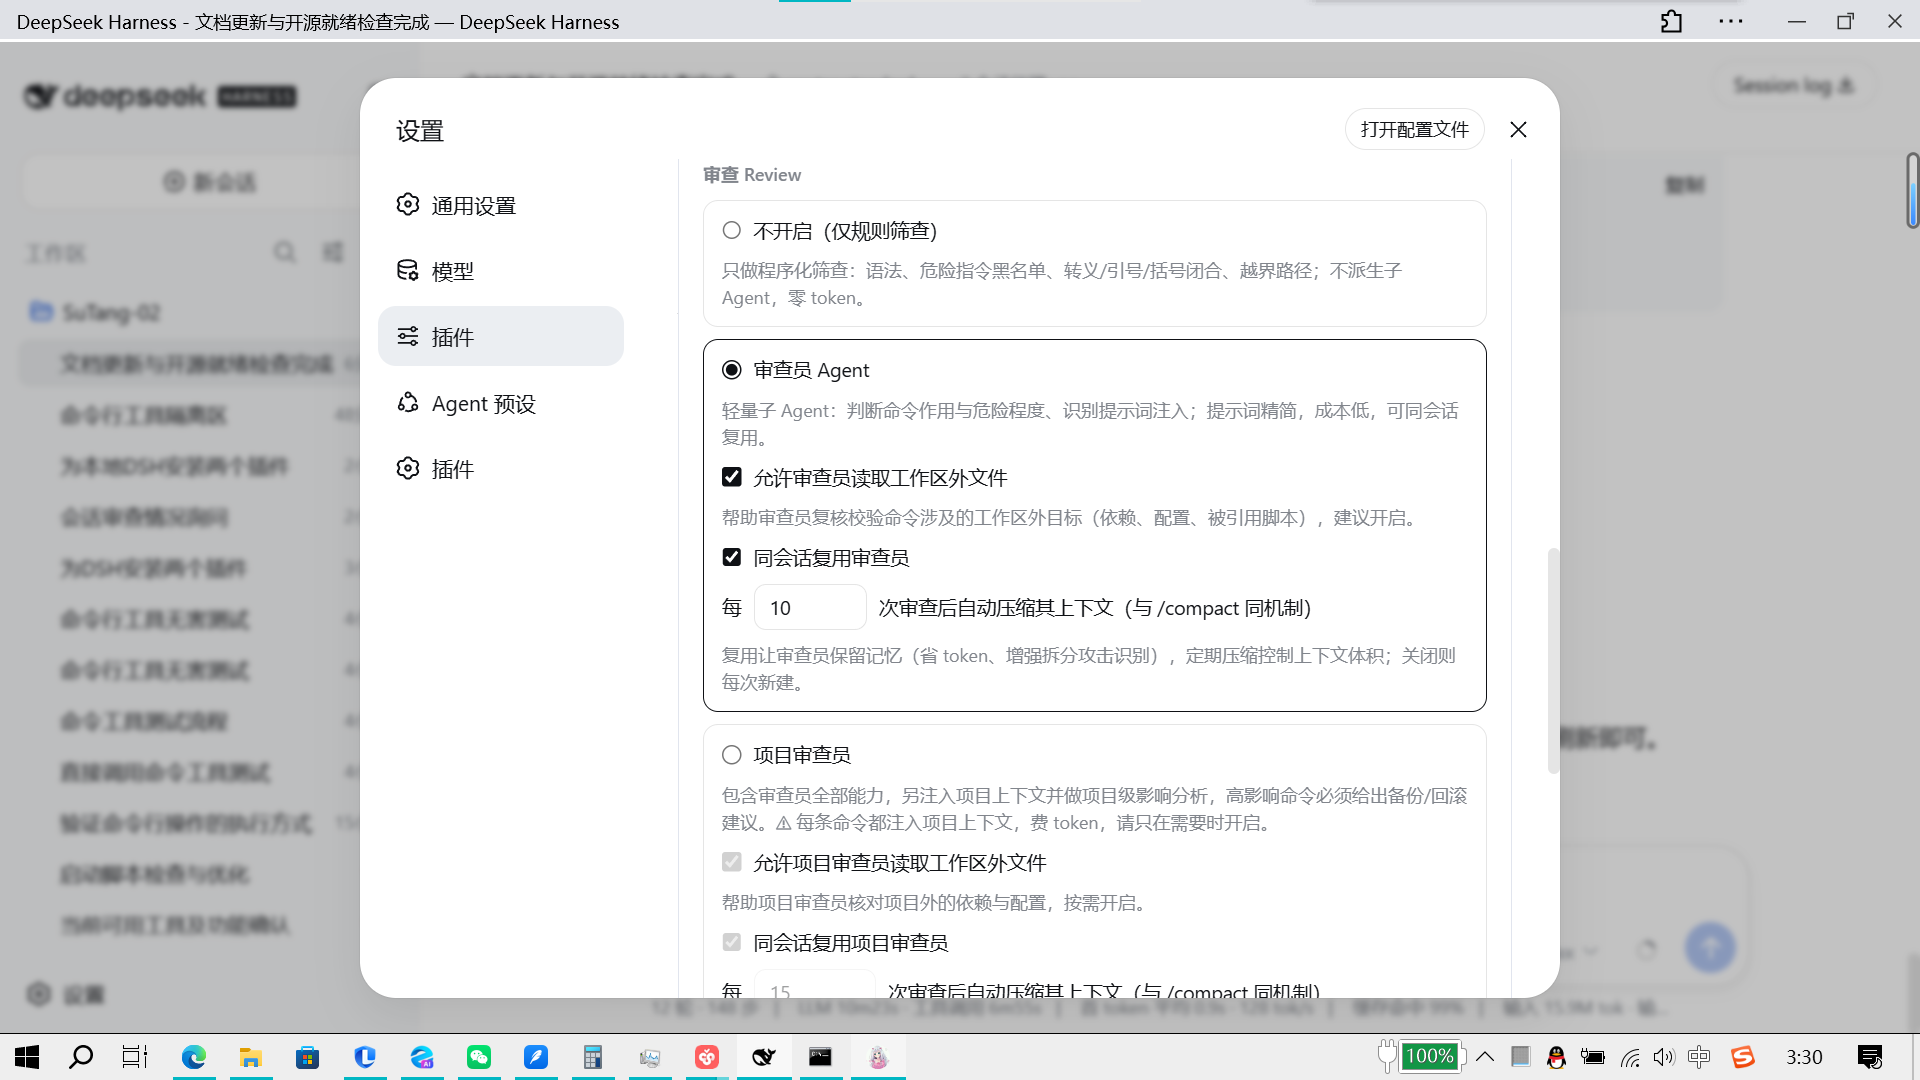1920x1080 pixels.
Task: Open 模型 settings section
Action: [x=500, y=271]
